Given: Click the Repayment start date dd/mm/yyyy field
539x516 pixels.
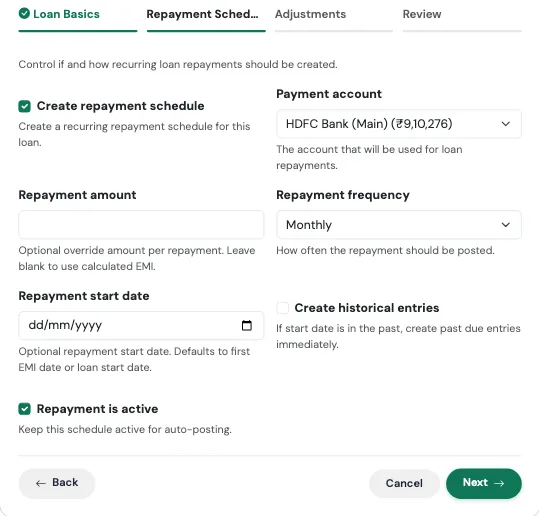Looking at the screenshot, I should [x=141, y=326].
